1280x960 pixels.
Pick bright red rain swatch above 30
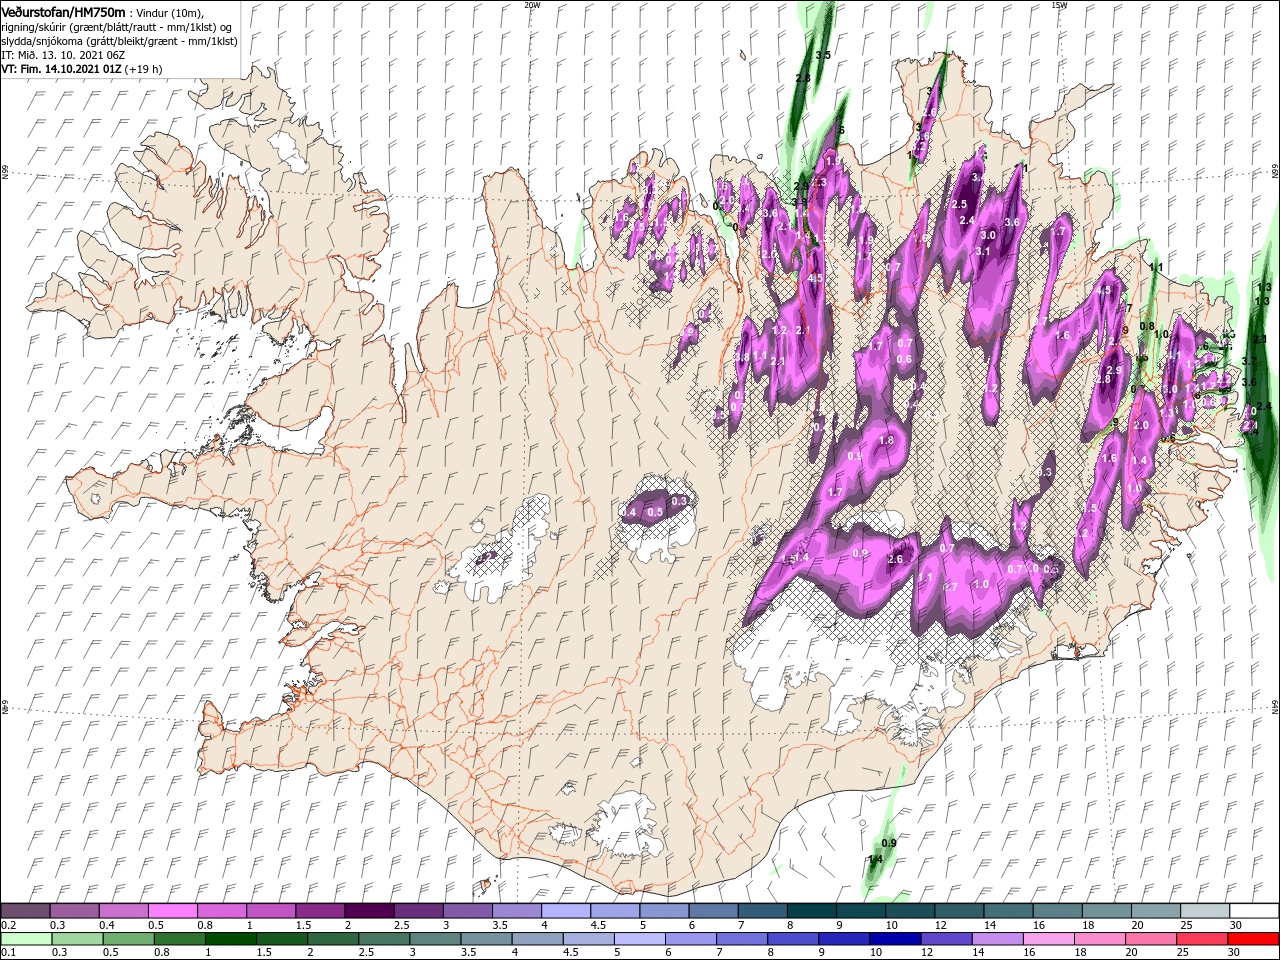coord(1252,939)
